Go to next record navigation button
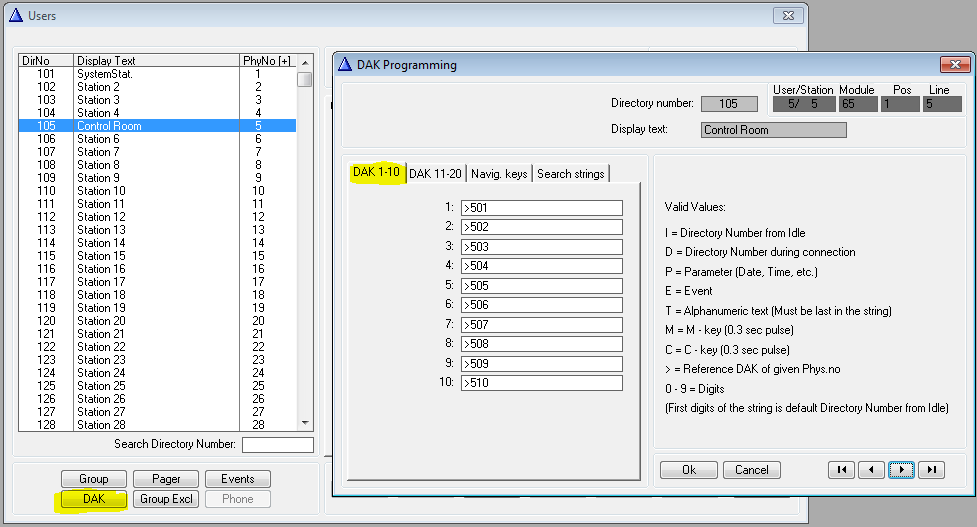977x527 pixels. 901,470
